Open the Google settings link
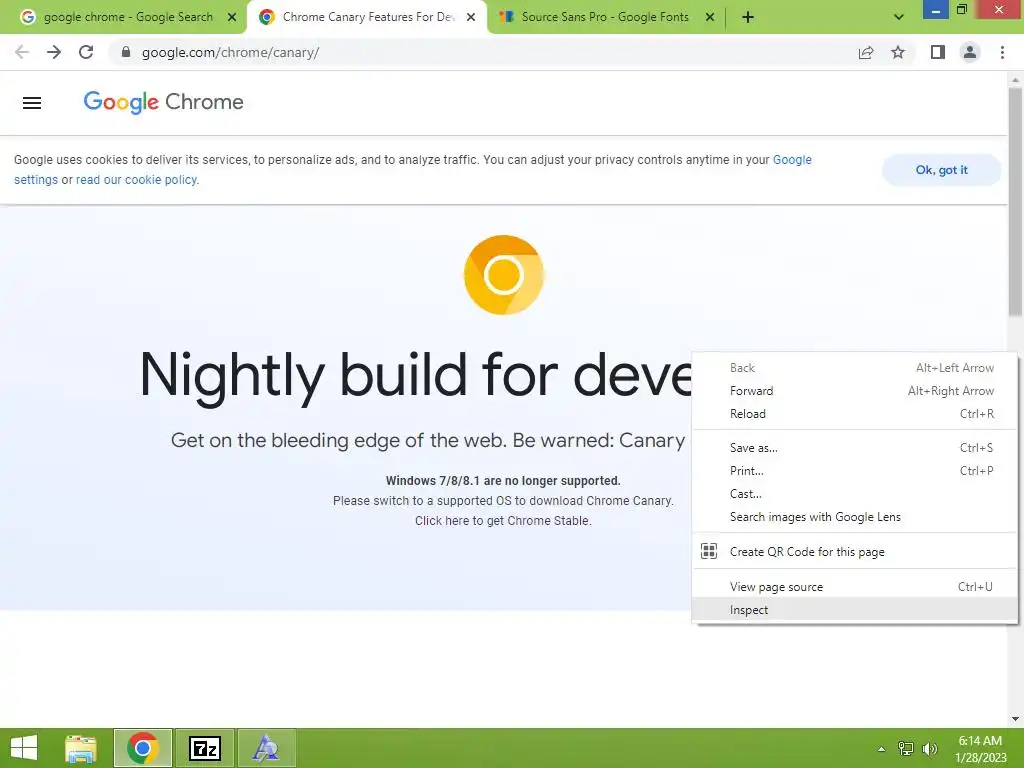Image resolution: width=1024 pixels, height=768 pixels. (x=413, y=170)
